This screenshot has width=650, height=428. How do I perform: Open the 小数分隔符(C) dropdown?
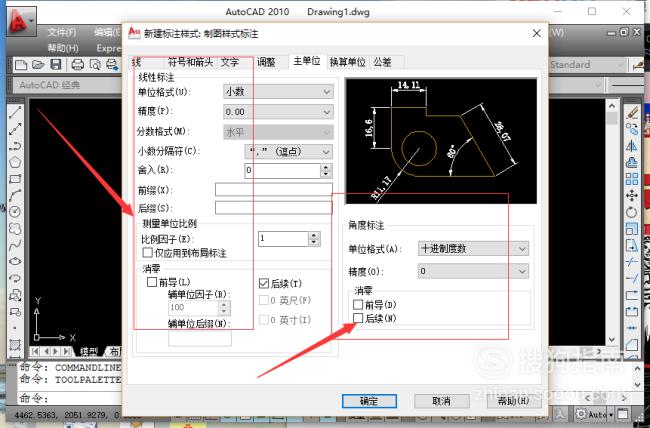289,151
